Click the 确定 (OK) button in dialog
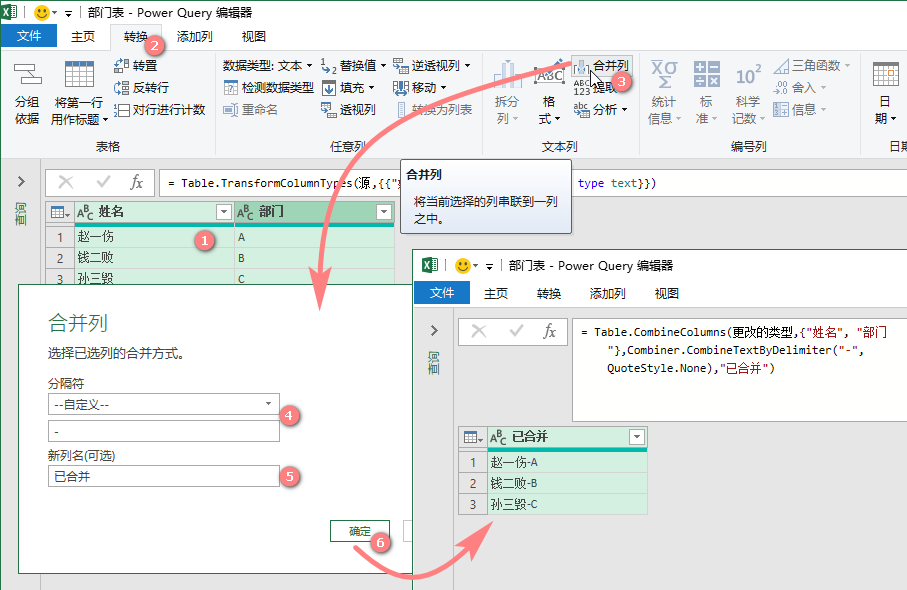The width and height of the screenshot is (907, 590). (x=359, y=532)
